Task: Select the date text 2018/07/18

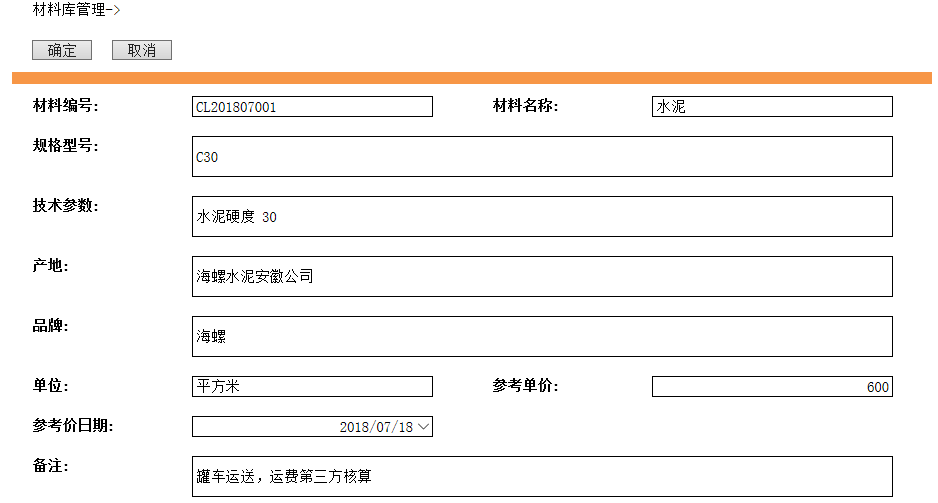Action: pos(376,427)
